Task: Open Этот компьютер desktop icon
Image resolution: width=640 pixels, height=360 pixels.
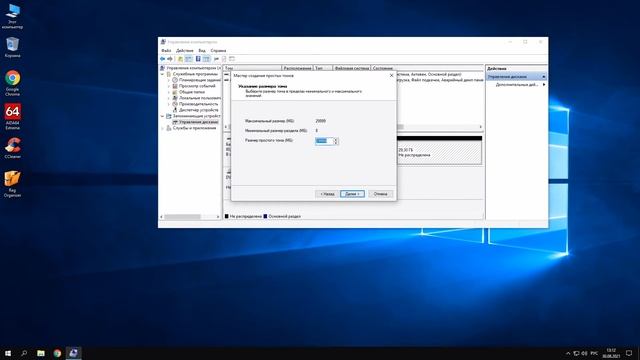Action: (x=12, y=16)
